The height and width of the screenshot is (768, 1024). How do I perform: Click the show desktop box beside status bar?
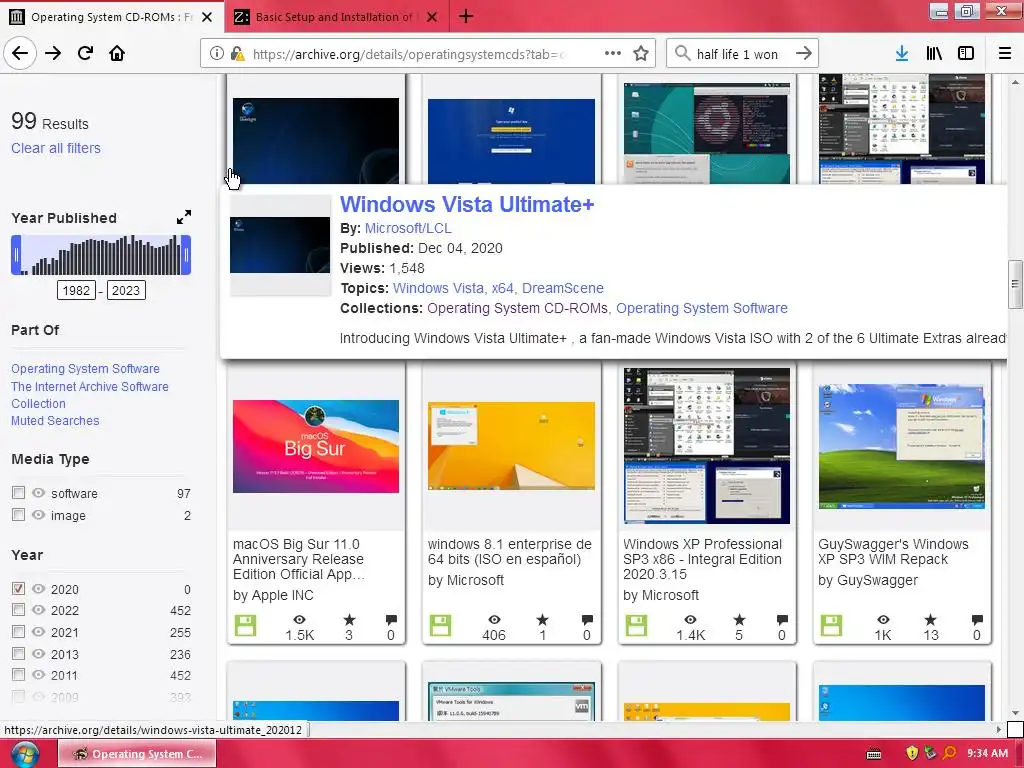tap(1015, 729)
